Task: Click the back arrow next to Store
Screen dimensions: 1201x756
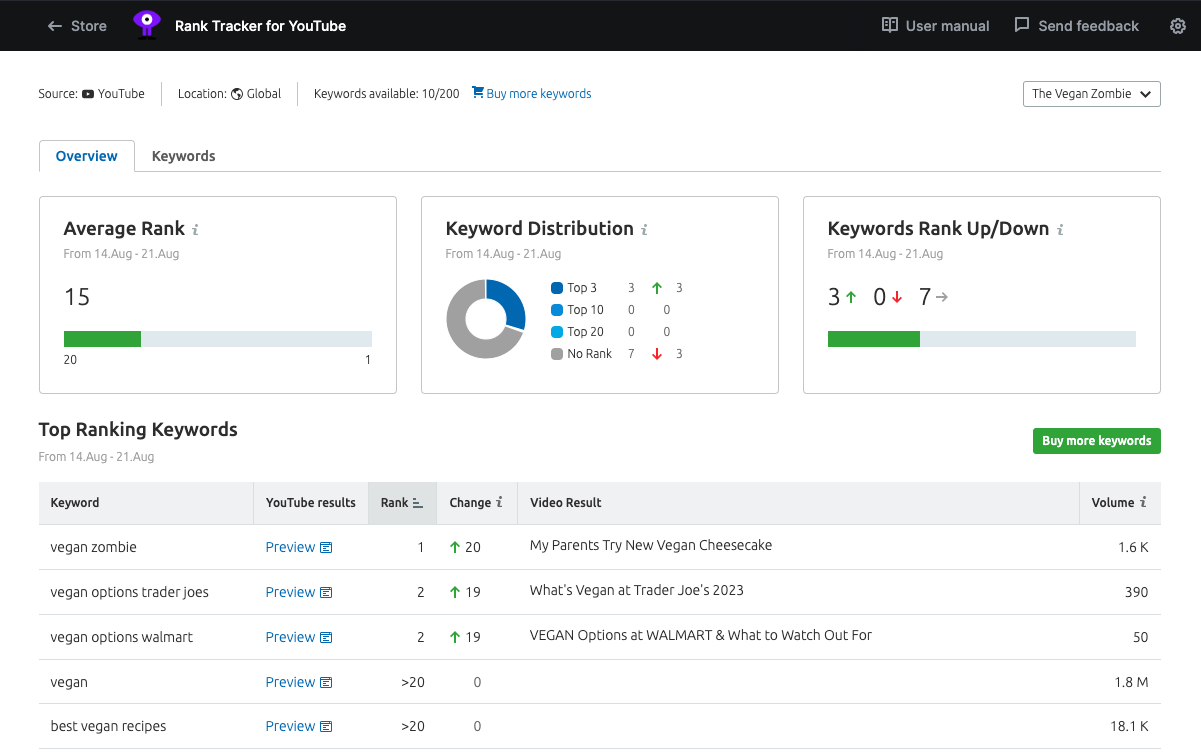Action: click(x=55, y=26)
